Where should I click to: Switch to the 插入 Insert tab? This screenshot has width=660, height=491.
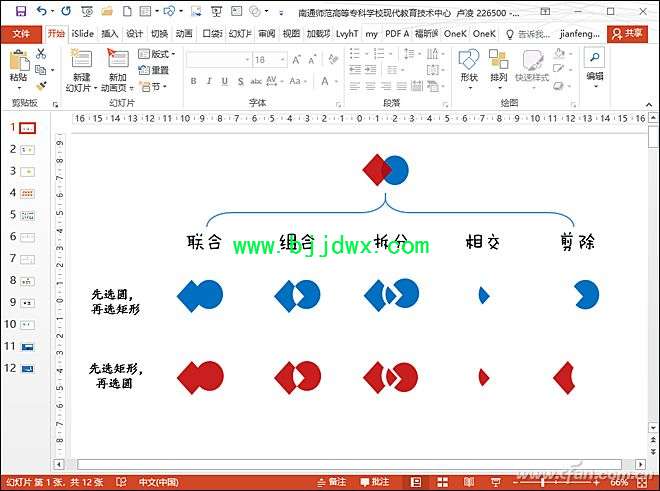pyautogui.click(x=109, y=34)
